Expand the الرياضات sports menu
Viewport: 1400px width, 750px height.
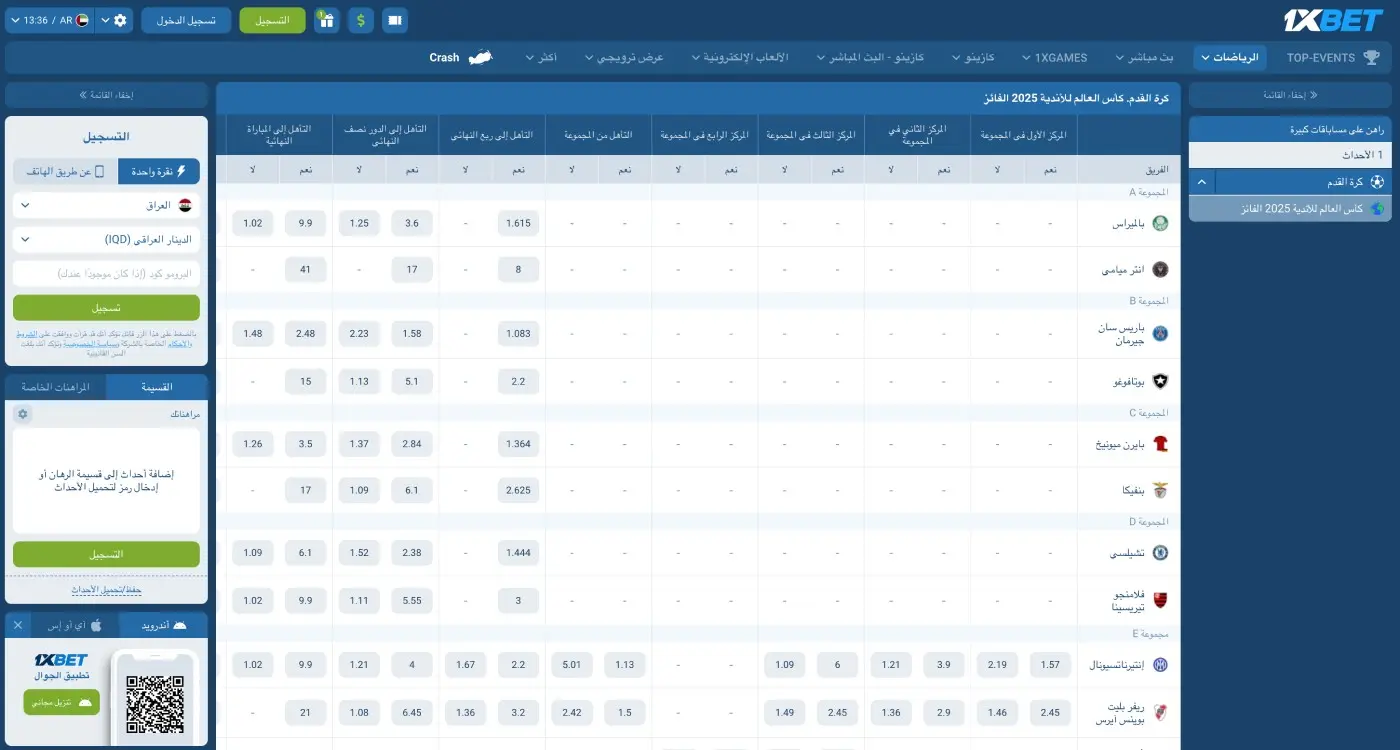coord(1229,58)
